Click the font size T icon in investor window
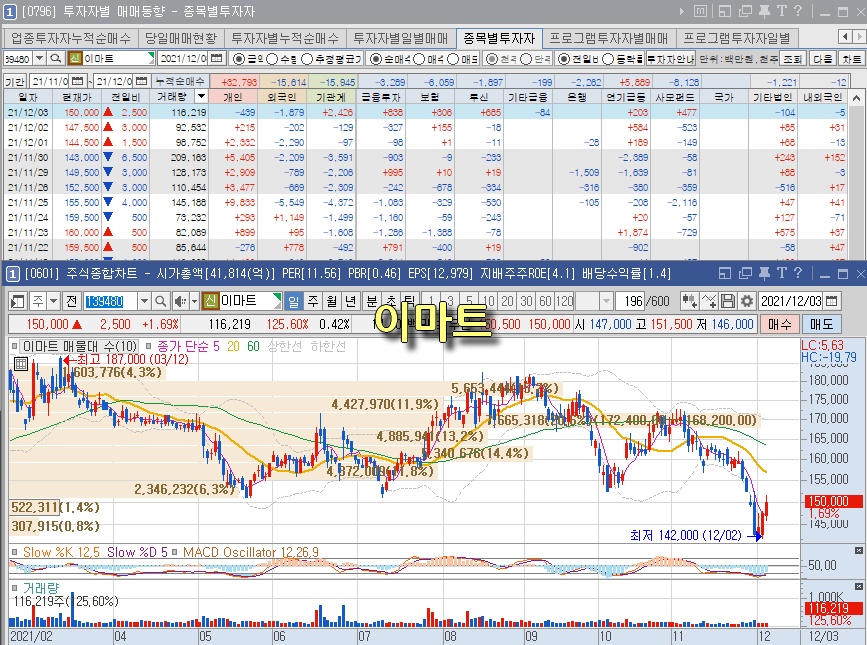This screenshot has height=645, width=867. click(x=781, y=11)
